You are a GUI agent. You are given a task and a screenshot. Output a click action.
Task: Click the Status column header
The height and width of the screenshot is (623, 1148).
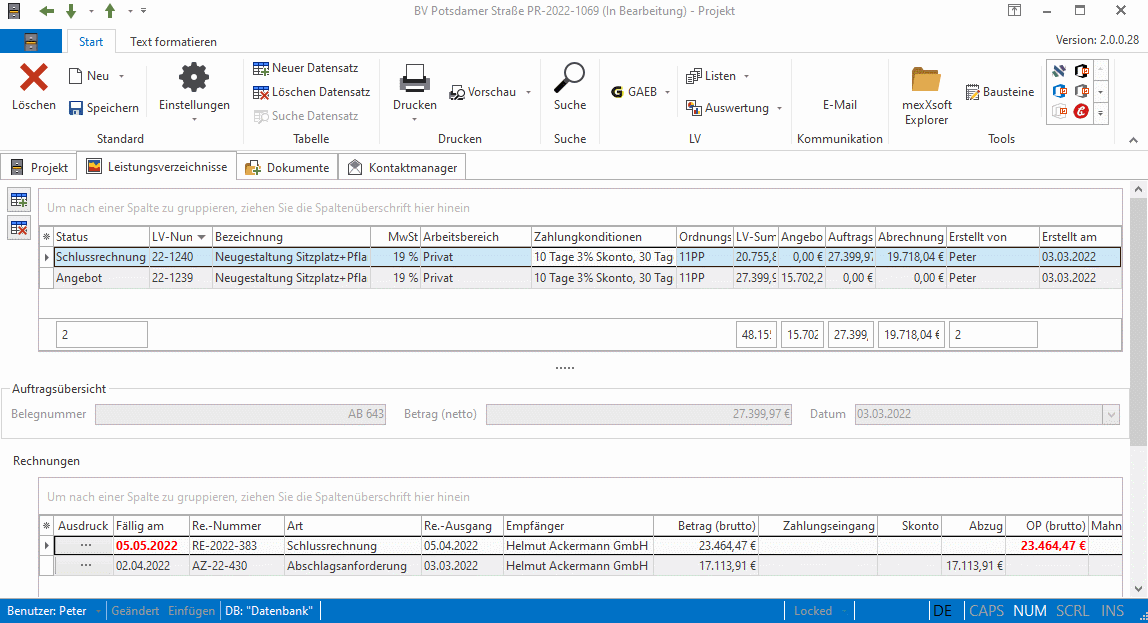pyautogui.click(x=101, y=237)
